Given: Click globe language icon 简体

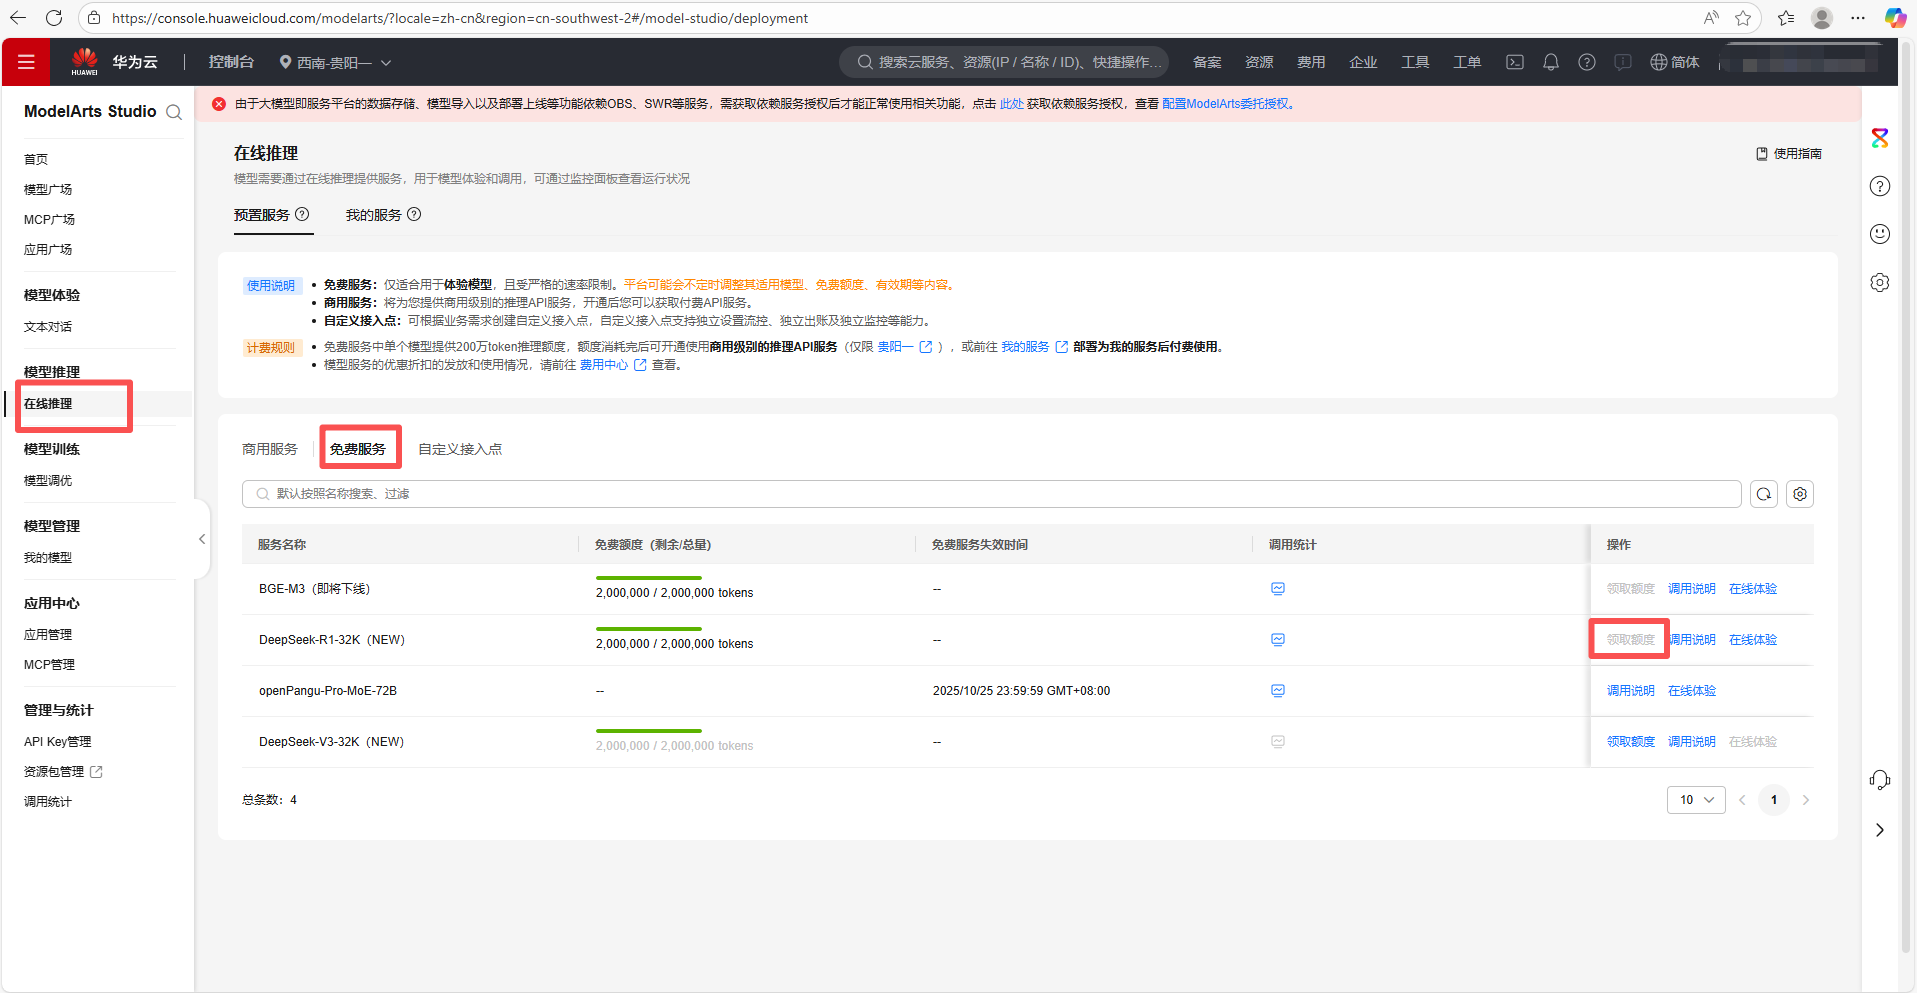Looking at the screenshot, I should point(1674,62).
